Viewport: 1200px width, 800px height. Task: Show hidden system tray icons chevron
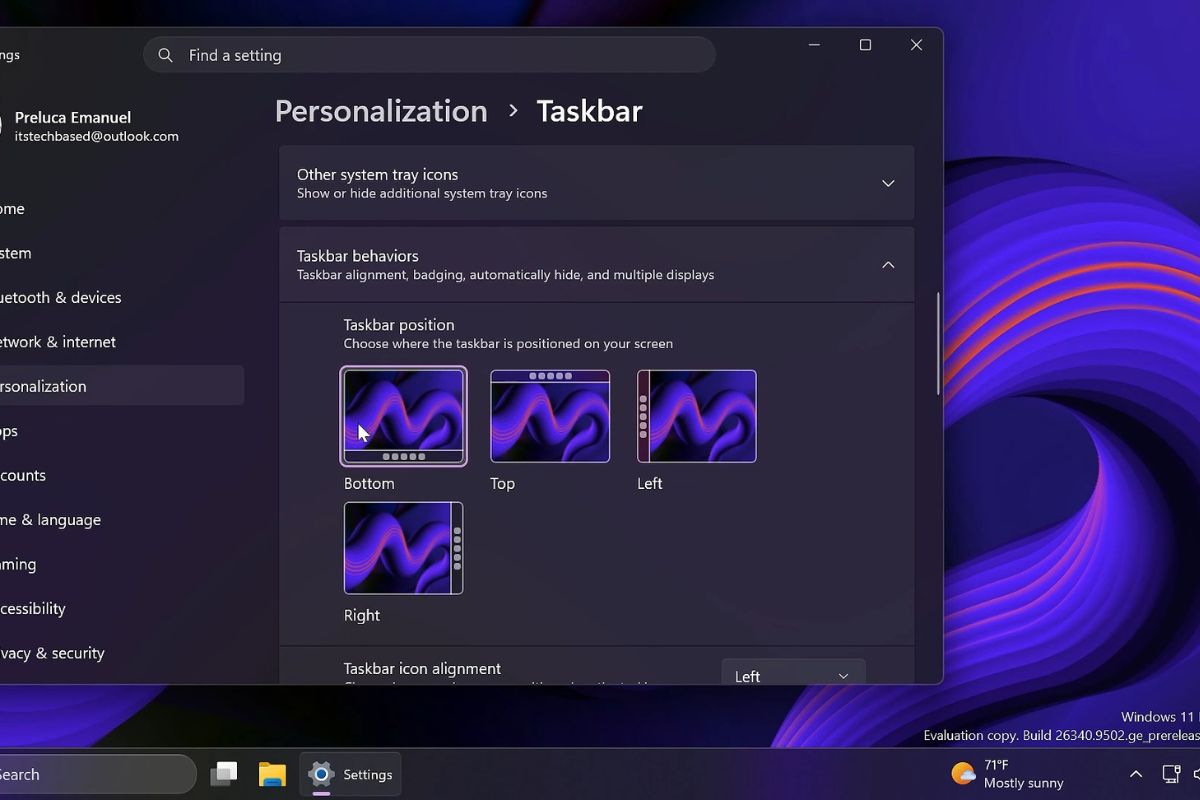pos(1135,774)
